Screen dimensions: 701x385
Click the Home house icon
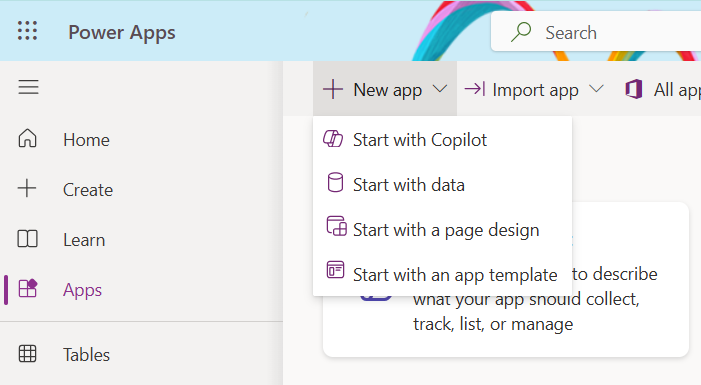tap(27, 138)
